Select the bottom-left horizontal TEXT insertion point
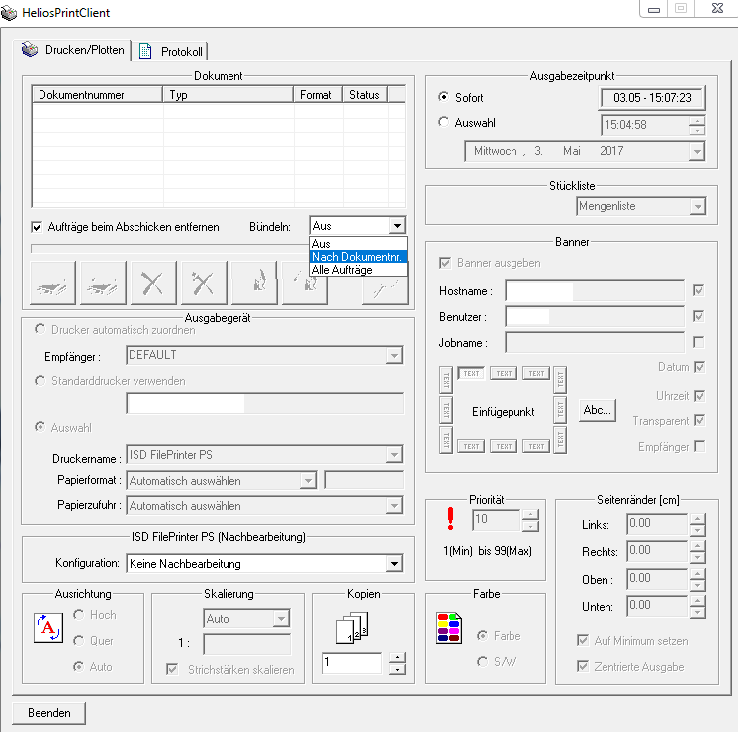 [471, 446]
